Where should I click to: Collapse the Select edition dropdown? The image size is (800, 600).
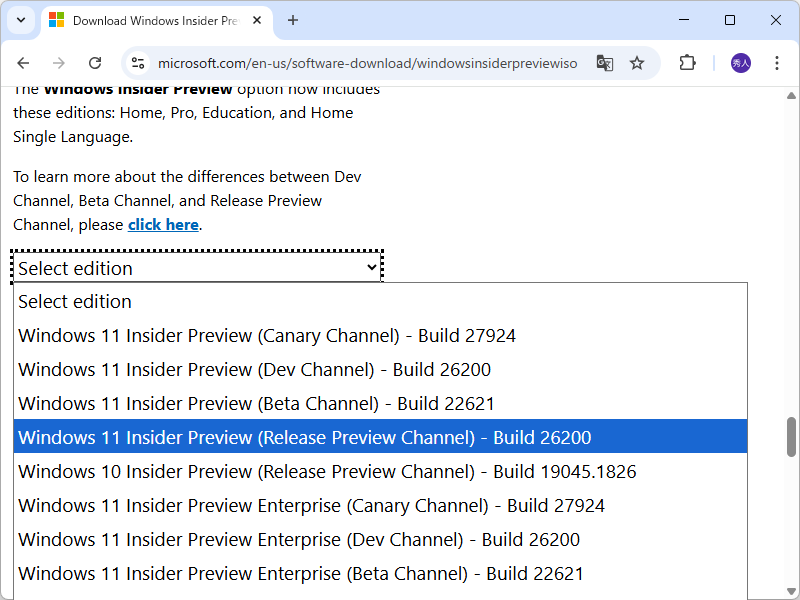tap(197, 268)
